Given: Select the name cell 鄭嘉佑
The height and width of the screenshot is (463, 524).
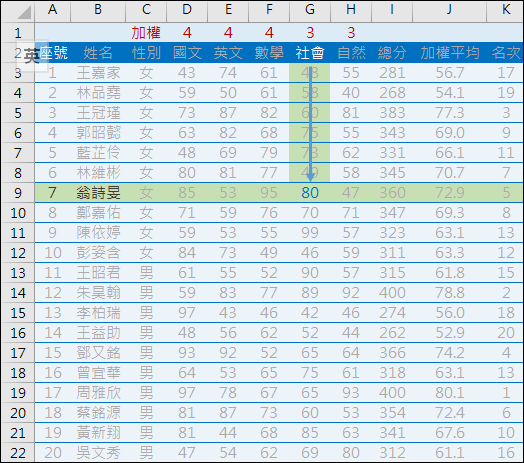Looking at the screenshot, I should pos(98,213).
